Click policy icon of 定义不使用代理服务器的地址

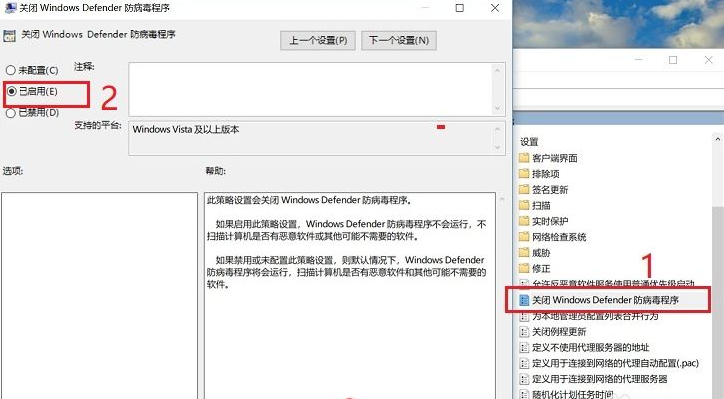524,347
